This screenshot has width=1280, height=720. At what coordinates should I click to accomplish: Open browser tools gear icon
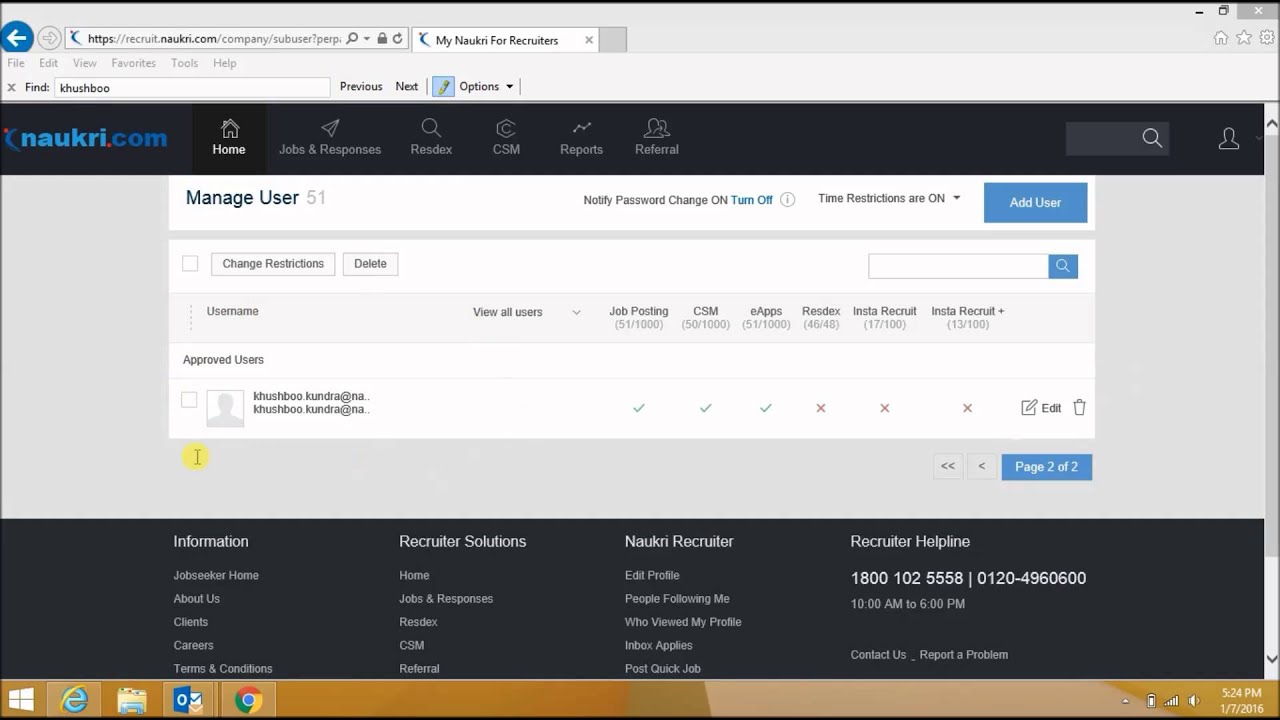click(1267, 38)
